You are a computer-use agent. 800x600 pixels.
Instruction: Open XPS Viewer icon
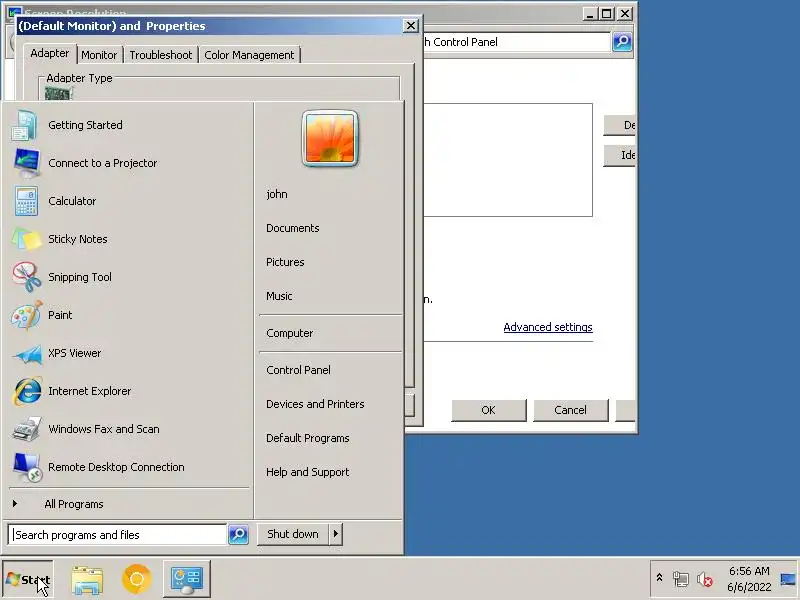click(27, 353)
